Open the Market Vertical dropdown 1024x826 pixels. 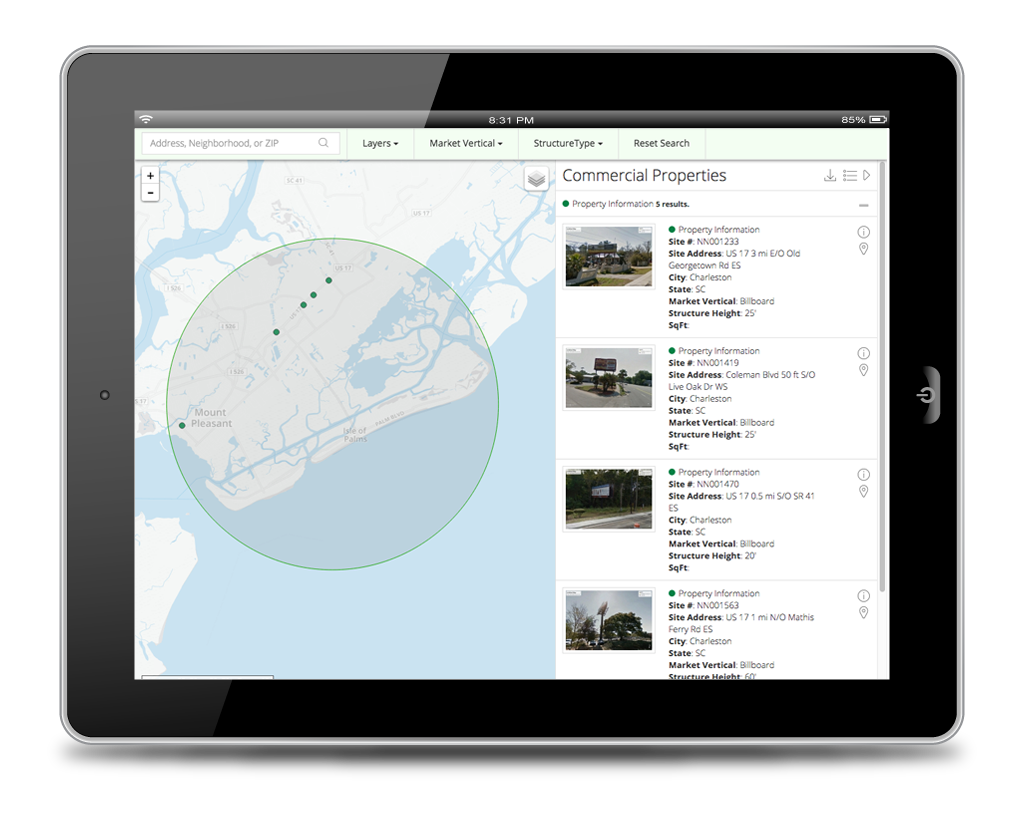[x=466, y=144]
